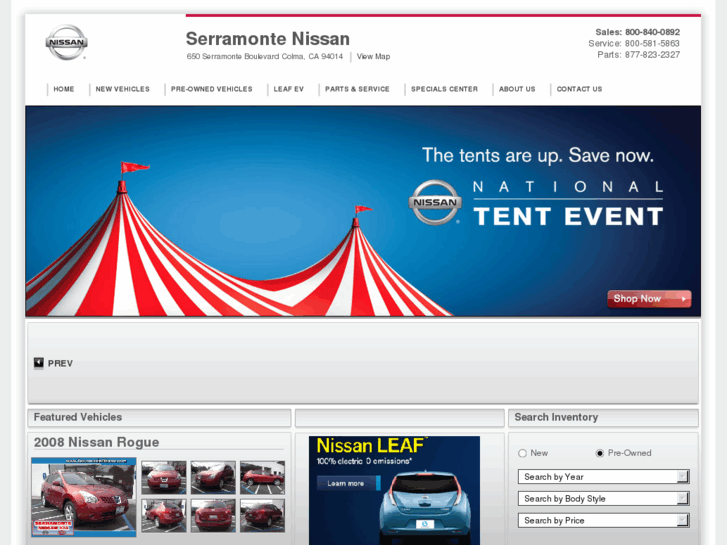Screen dimensions: 727x545
Task: Click the Serramonte Nissan title
Action: [268, 39]
